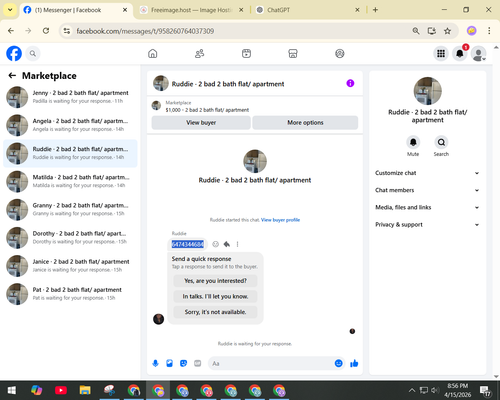Reload the page
This screenshot has width=500, height=400.
(46, 31)
